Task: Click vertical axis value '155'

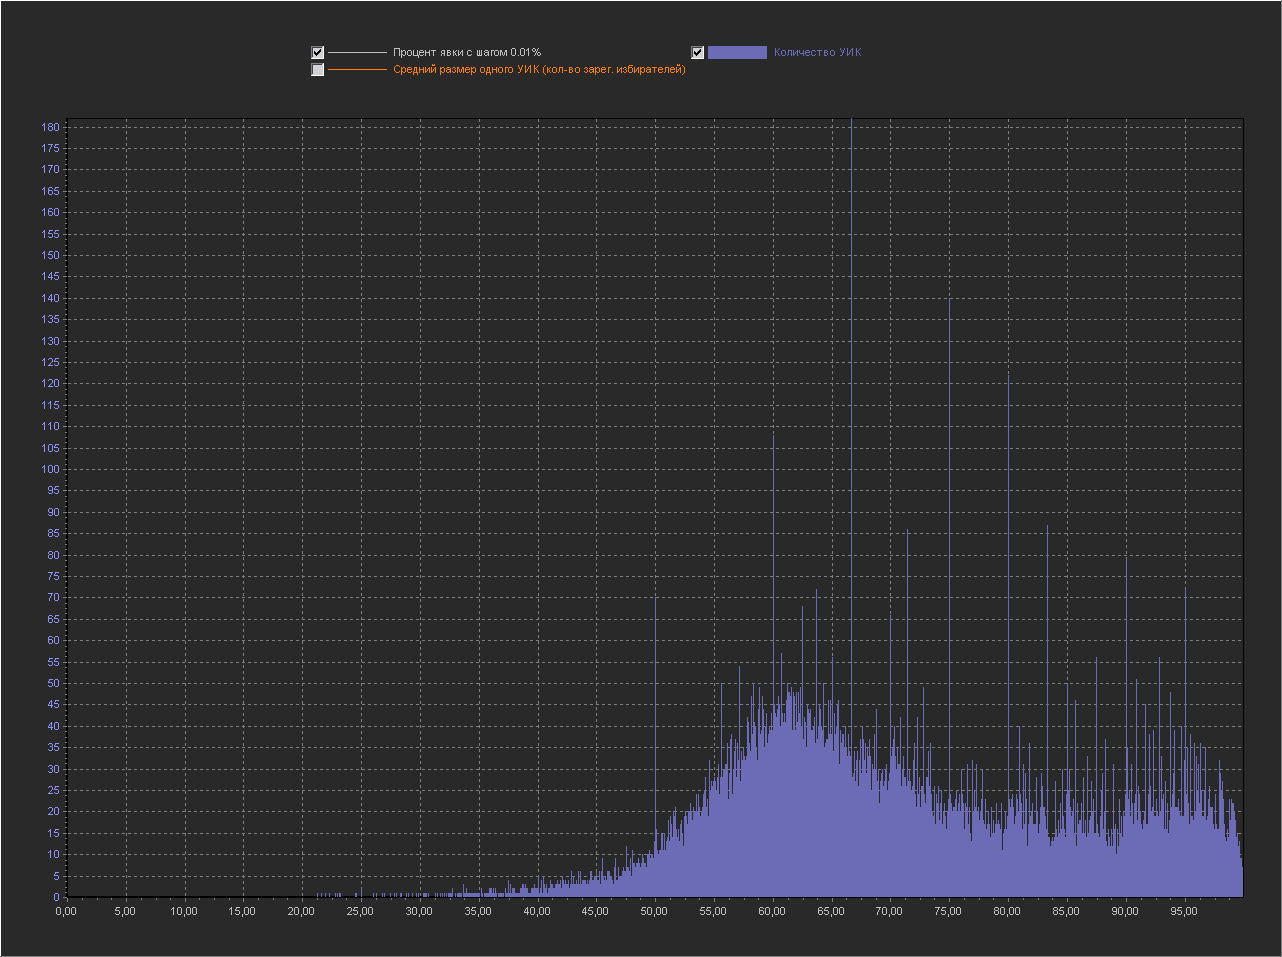Action: point(51,234)
